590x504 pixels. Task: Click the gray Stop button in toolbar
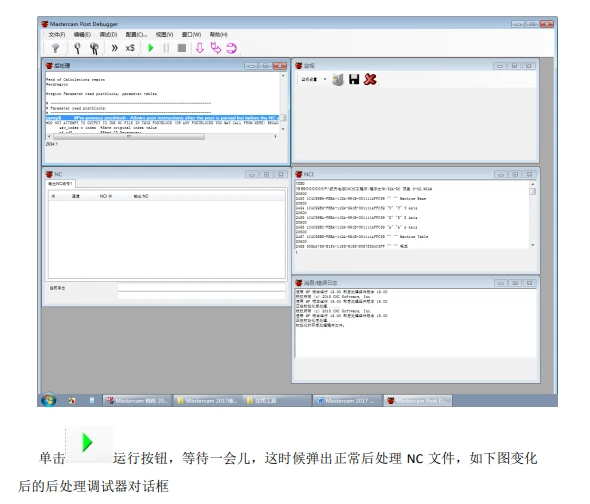[x=182, y=48]
